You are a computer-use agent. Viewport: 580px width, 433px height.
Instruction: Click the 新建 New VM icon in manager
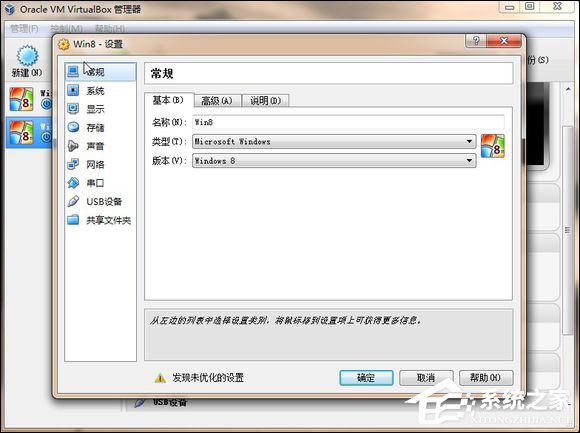[27, 56]
